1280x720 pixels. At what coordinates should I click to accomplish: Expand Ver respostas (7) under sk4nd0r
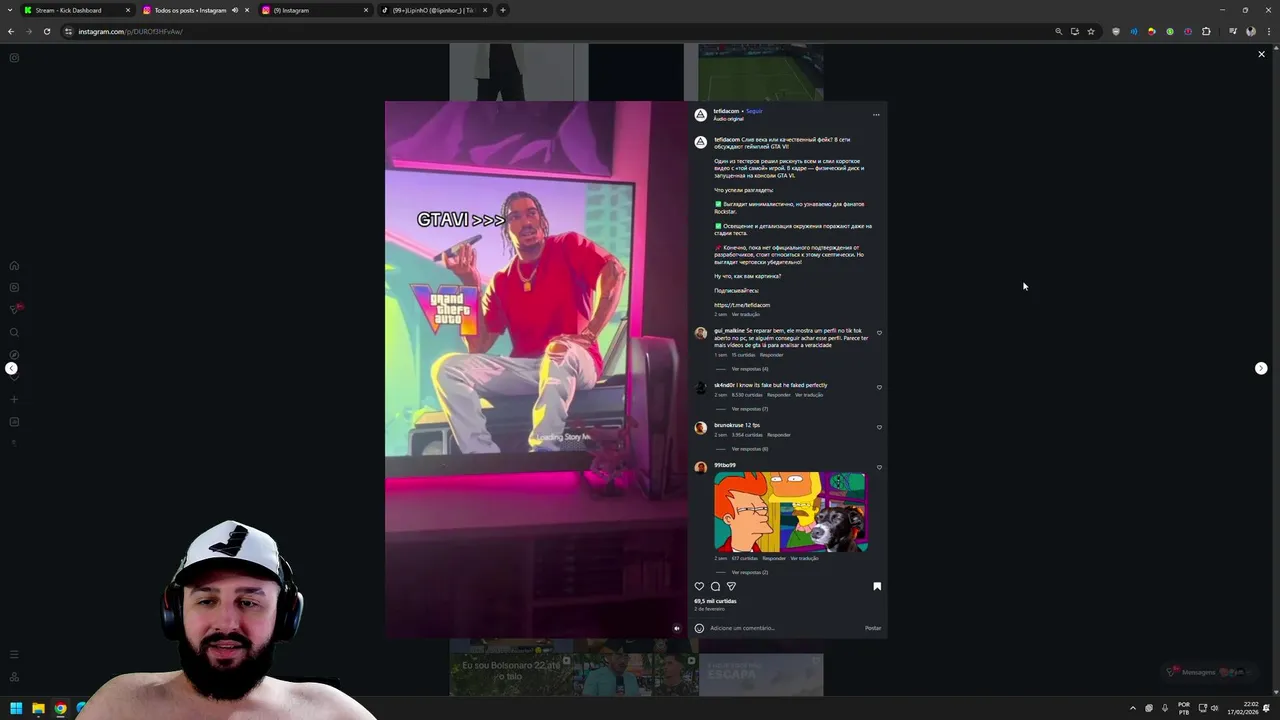pos(749,409)
